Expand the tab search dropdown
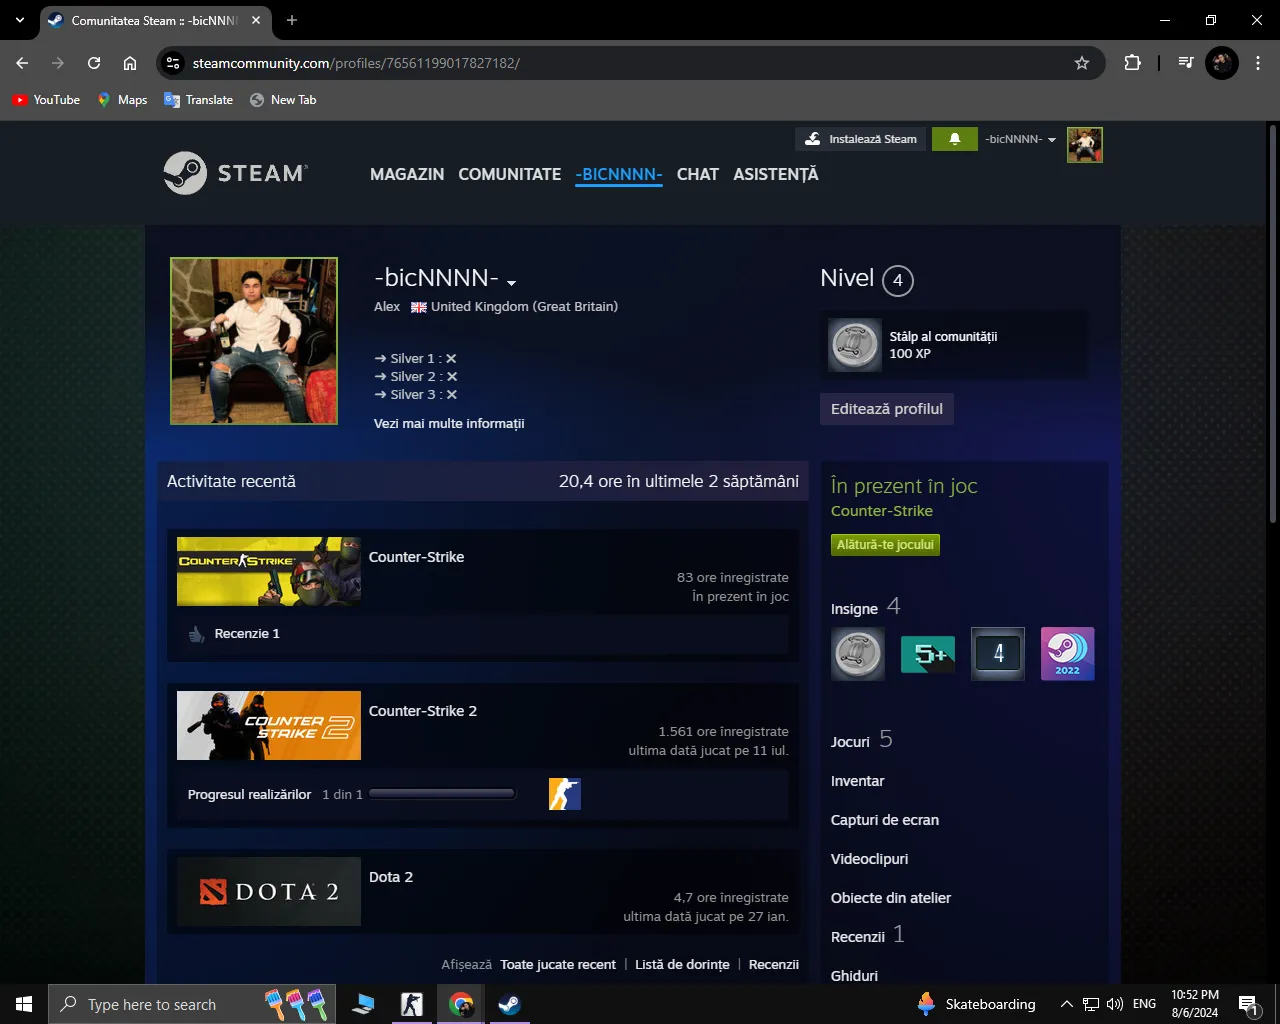The width and height of the screenshot is (1280, 1024). tap(20, 20)
